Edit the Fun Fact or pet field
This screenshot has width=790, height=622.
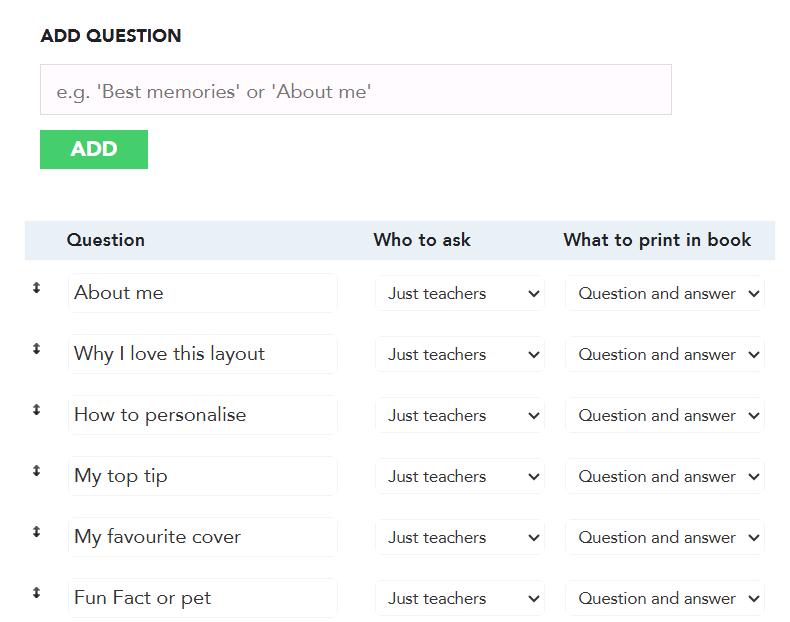click(x=202, y=599)
